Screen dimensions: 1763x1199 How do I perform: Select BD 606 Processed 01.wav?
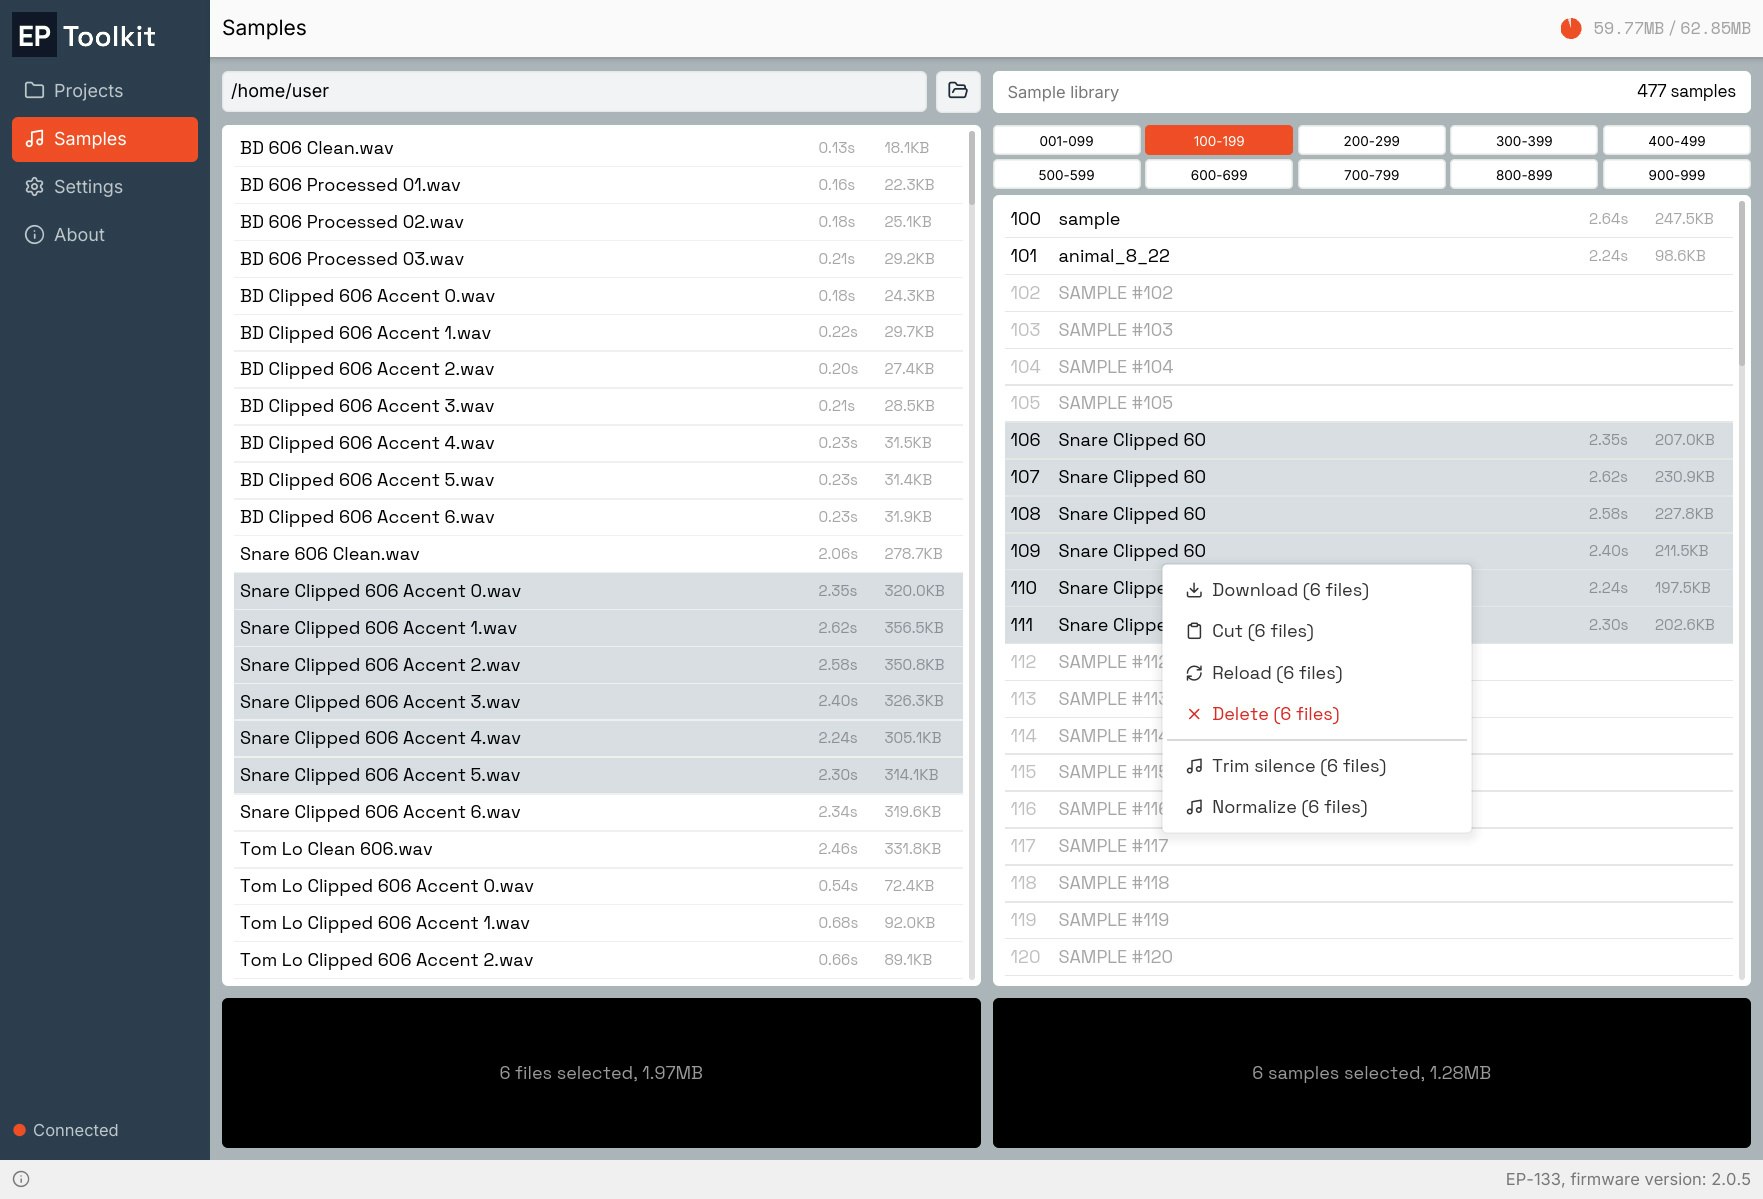point(598,185)
